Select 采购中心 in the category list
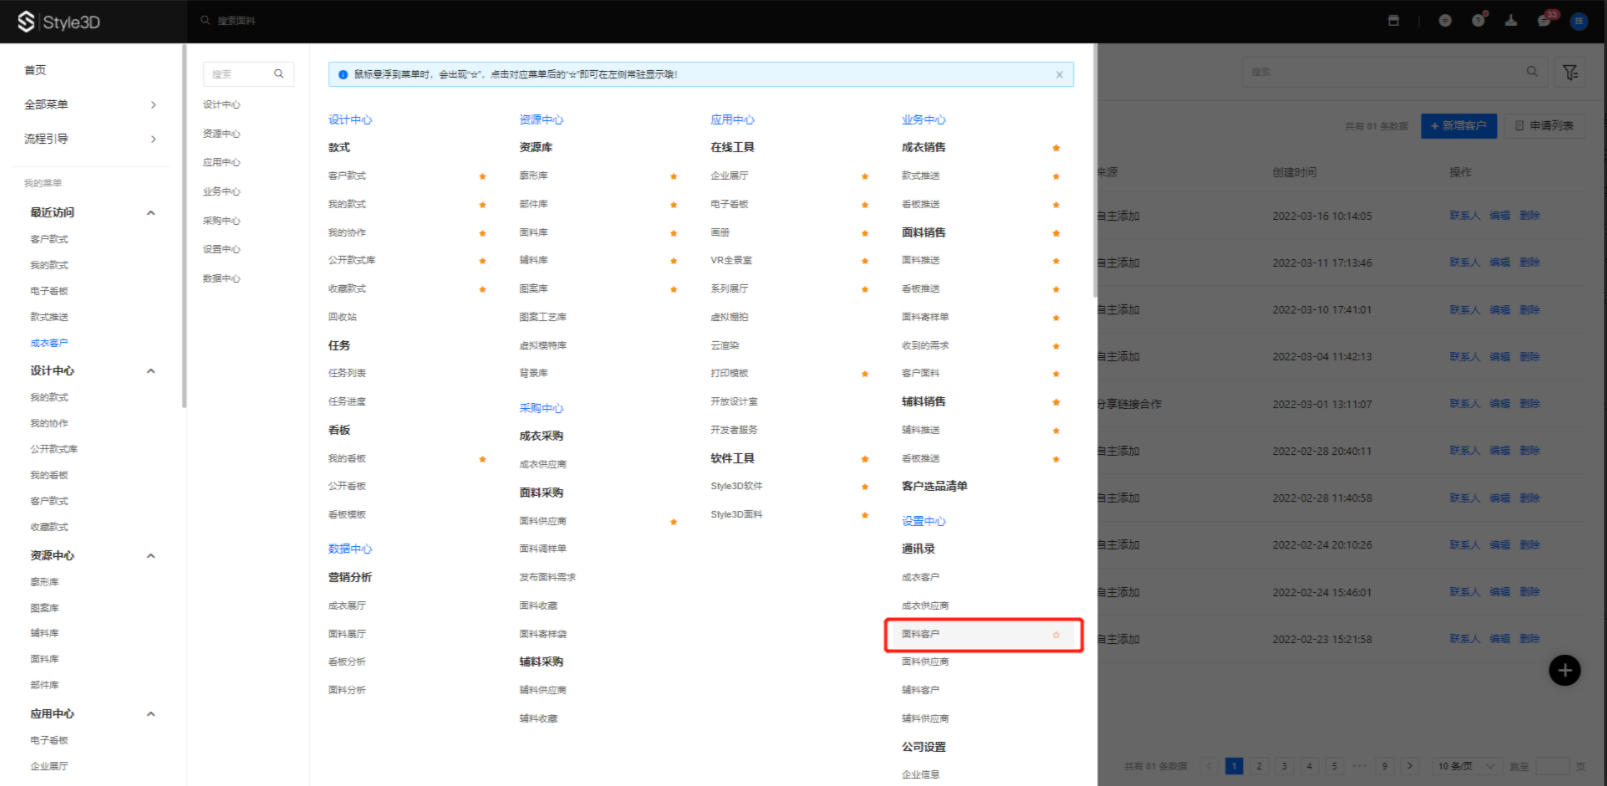The width and height of the screenshot is (1607, 786). [222, 221]
